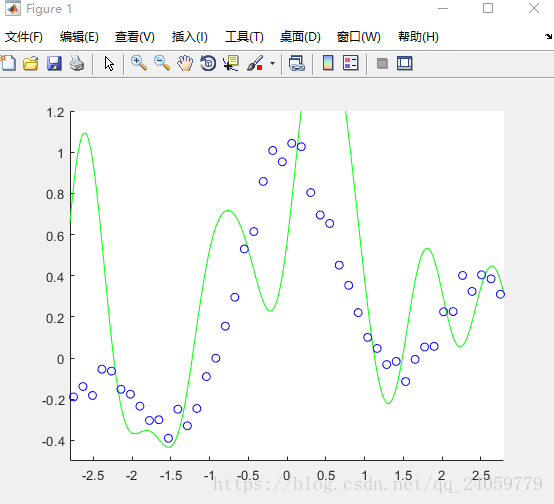Image resolution: width=554 pixels, height=504 pixels.
Task: Select the Pan hand tool
Action: (x=185, y=64)
